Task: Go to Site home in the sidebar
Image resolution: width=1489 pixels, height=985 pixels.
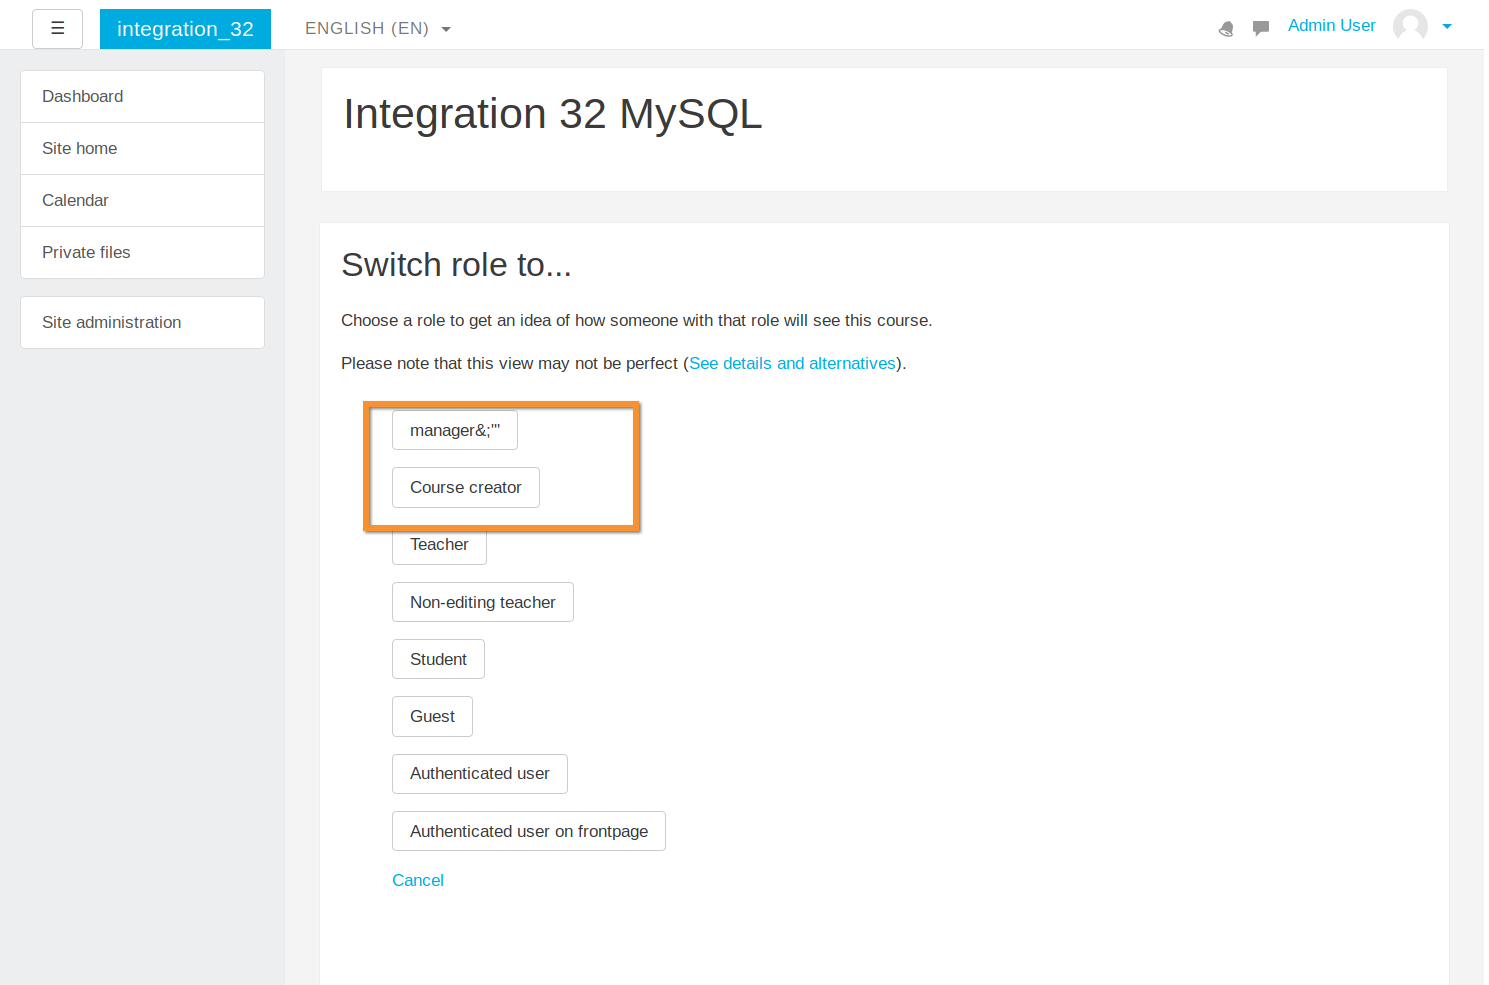Action: coord(142,149)
